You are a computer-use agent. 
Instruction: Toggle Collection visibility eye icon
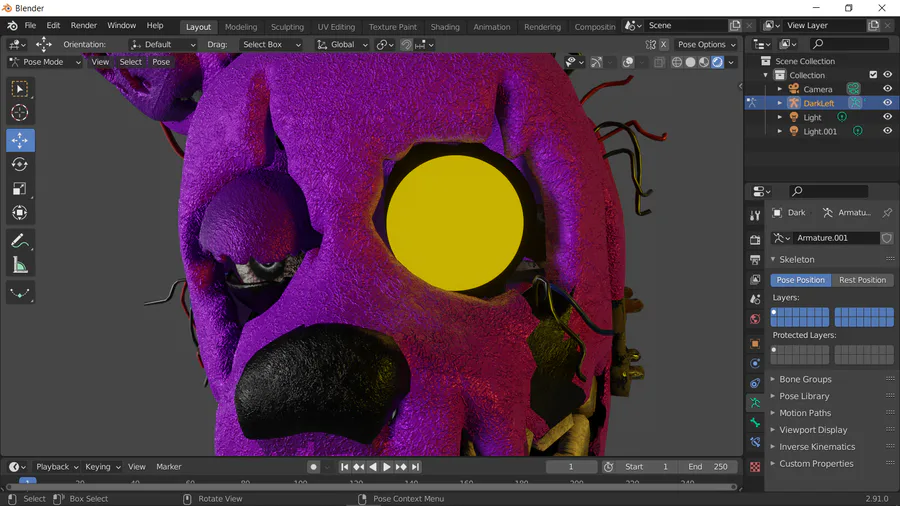click(x=887, y=75)
